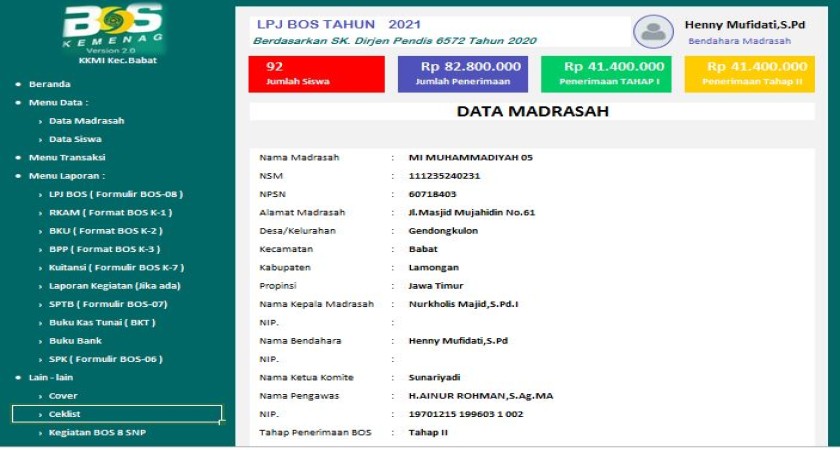Open the Beranda home menu
840x450 pixels.
50,84
